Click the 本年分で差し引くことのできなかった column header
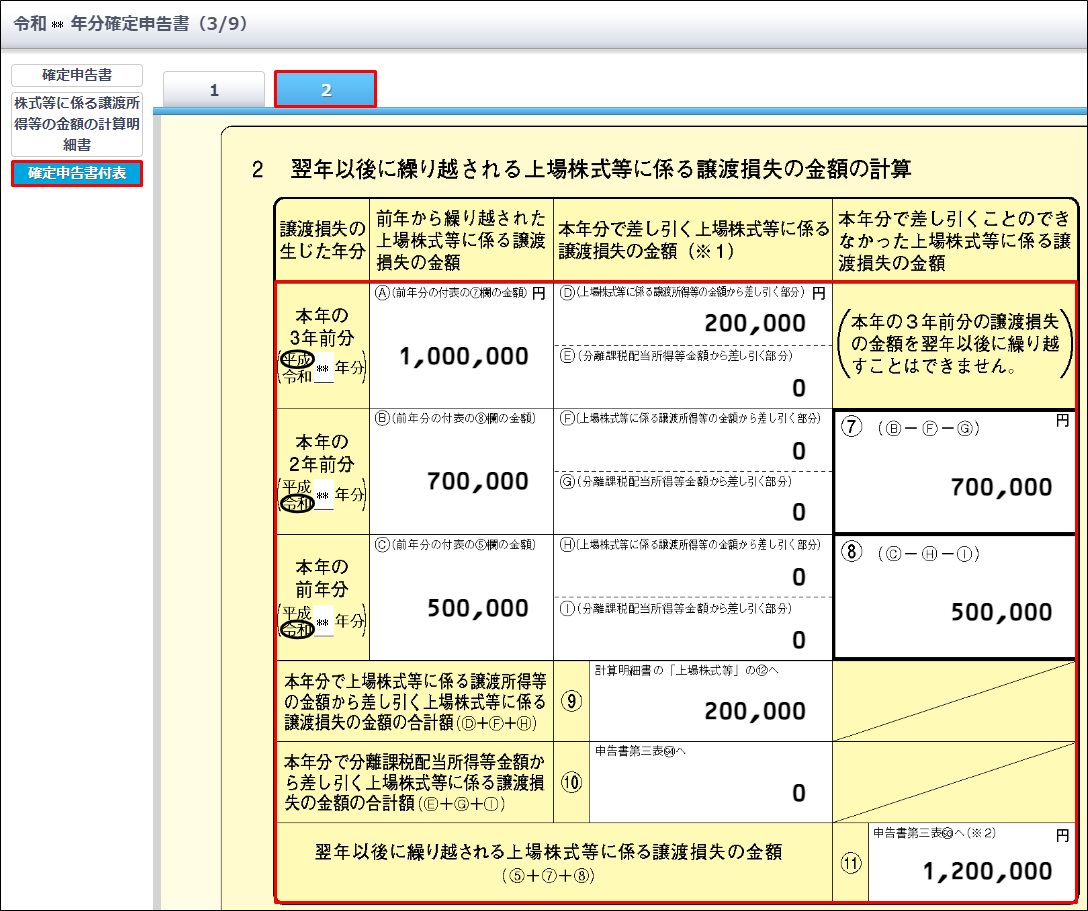The image size is (1088, 911). click(x=955, y=241)
